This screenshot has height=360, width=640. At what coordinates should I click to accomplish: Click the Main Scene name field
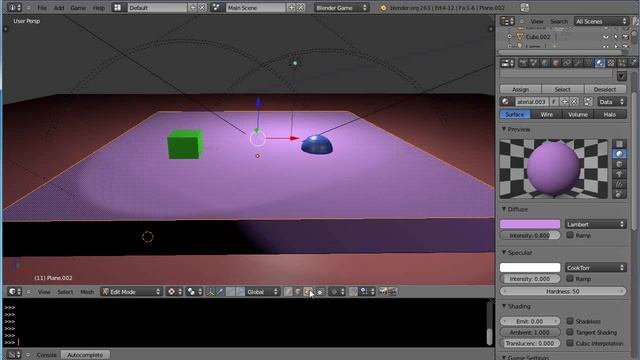pos(256,8)
